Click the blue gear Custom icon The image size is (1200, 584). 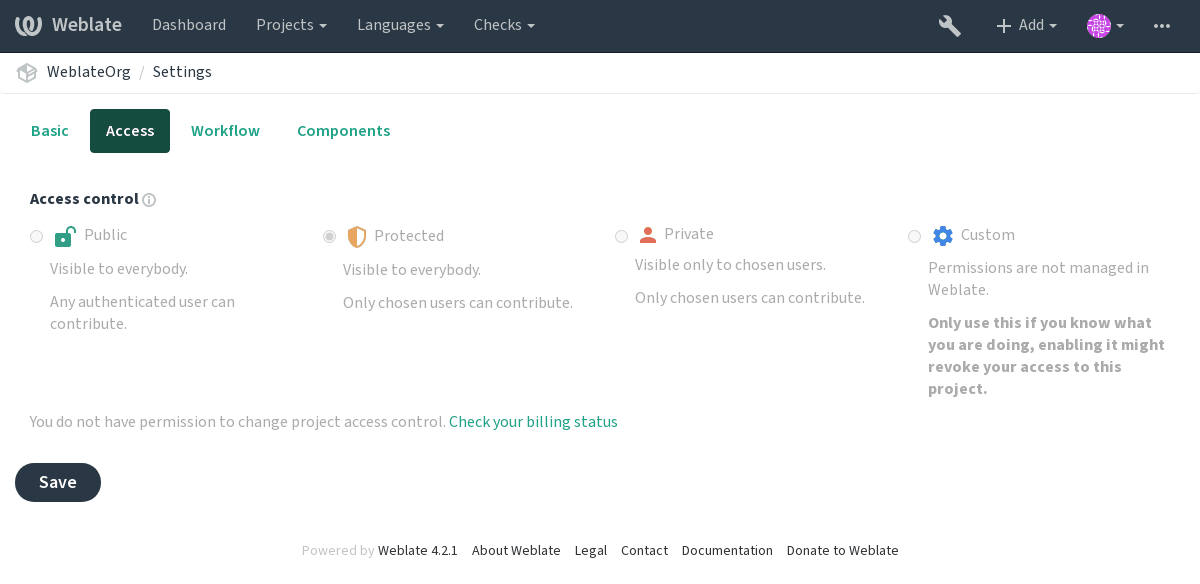pyautogui.click(x=943, y=236)
